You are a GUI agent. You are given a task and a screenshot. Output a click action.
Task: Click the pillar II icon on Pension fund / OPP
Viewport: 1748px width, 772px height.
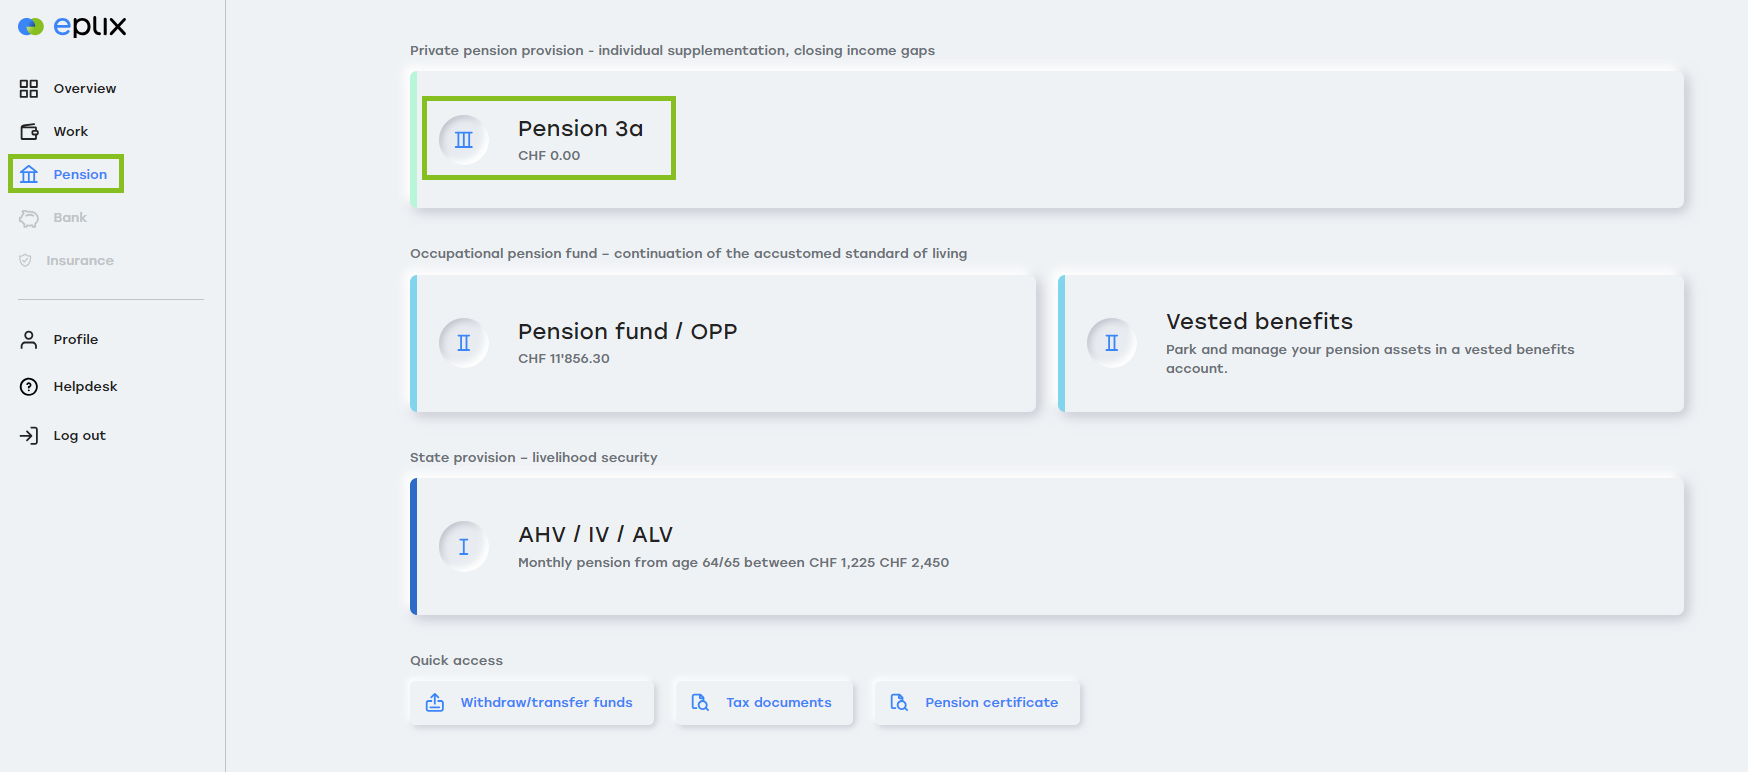tap(464, 343)
